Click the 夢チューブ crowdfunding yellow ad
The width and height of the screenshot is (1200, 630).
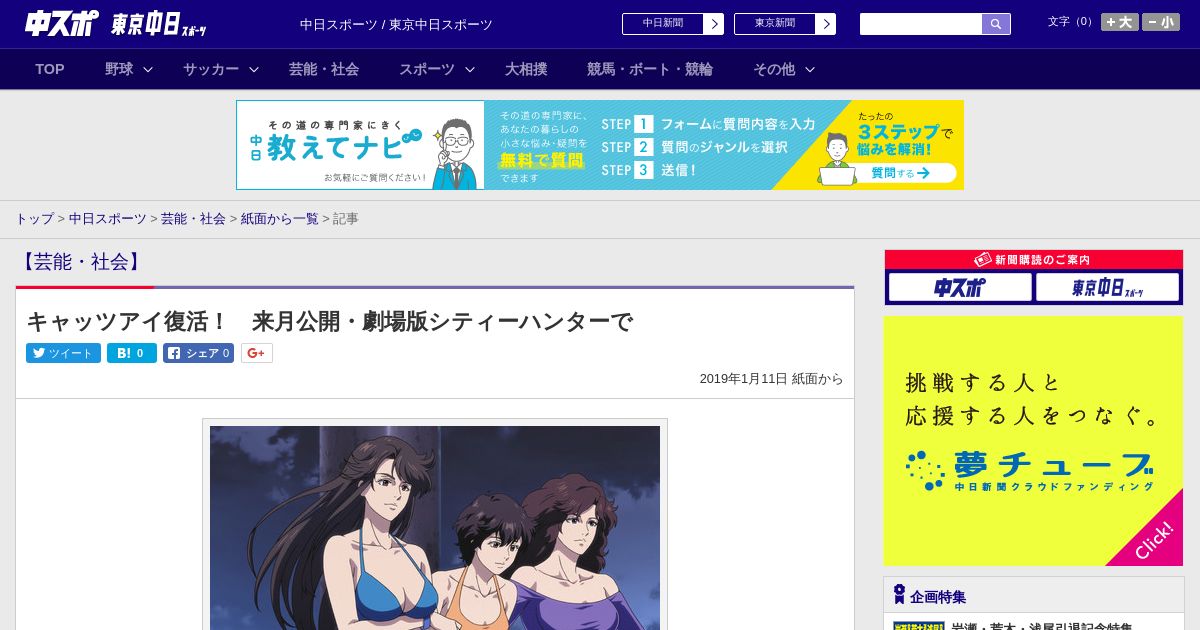[1033, 441]
